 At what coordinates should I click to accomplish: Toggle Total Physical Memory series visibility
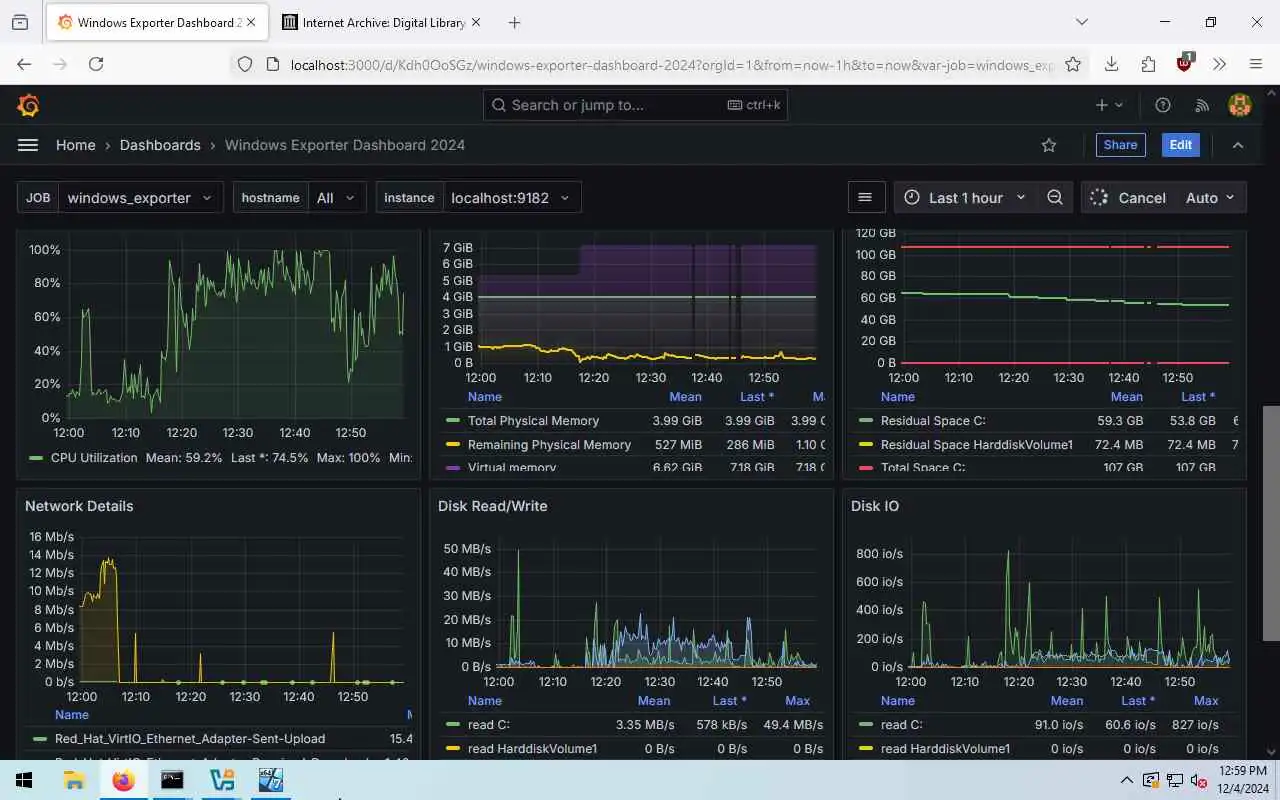click(x=533, y=421)
